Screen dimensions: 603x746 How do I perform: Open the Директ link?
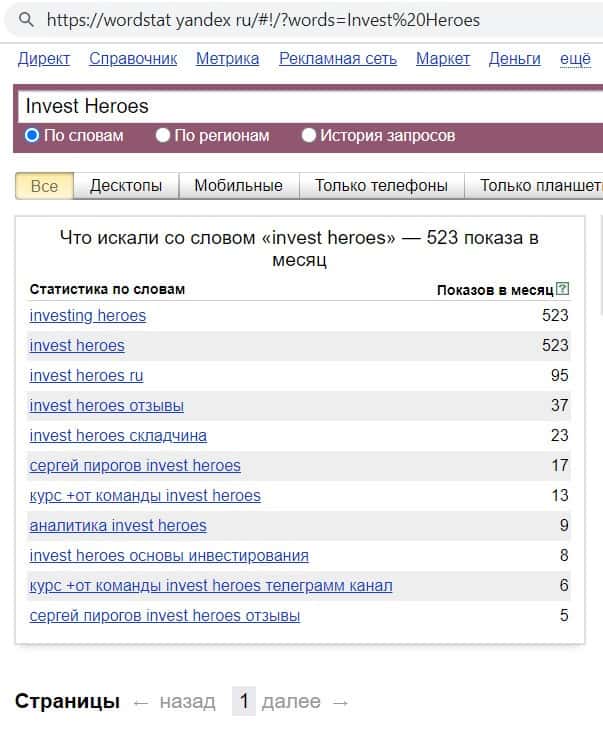44,59
